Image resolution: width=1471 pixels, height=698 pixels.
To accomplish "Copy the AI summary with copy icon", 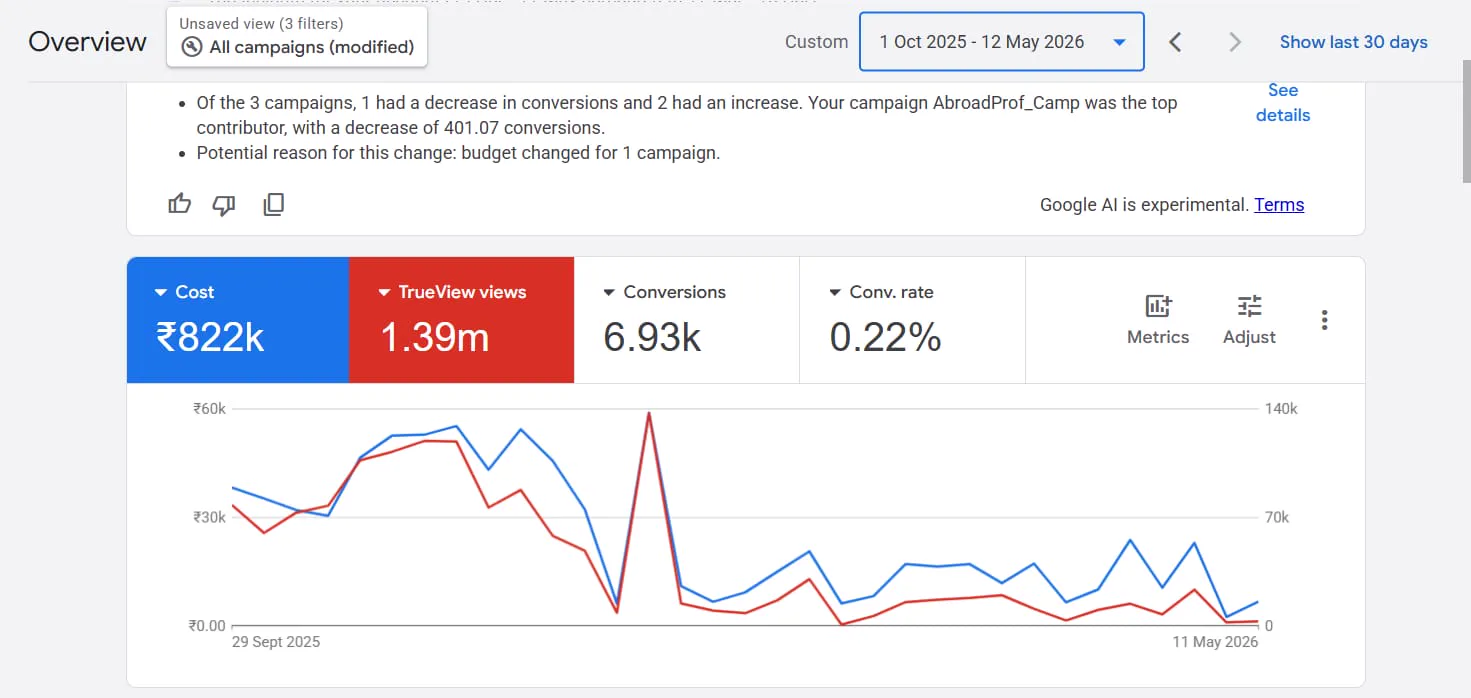I will click(273, 205).
